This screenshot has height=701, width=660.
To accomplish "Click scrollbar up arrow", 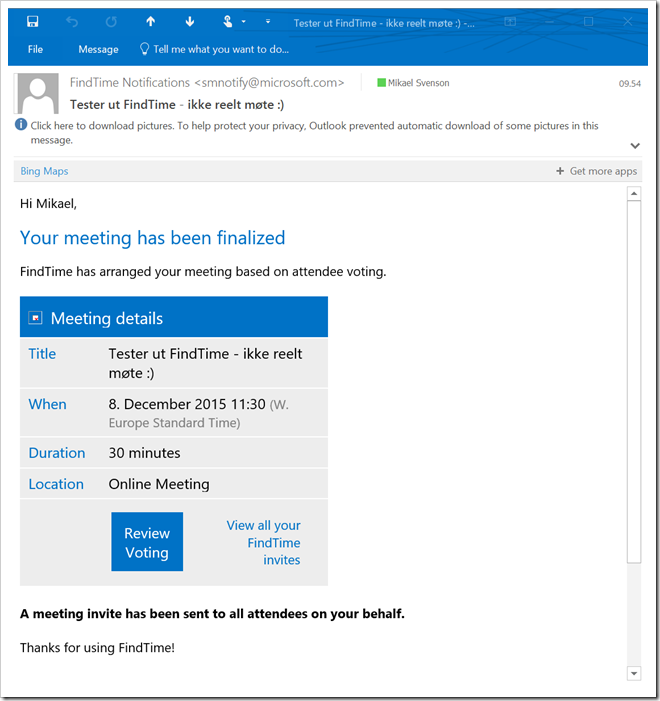I will pos(634,194).
